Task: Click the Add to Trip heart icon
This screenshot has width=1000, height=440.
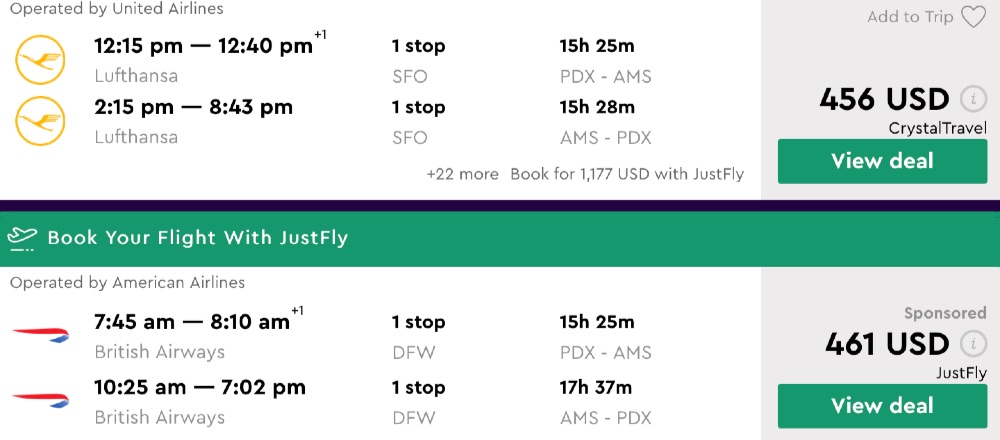Action: click(972, 17)
